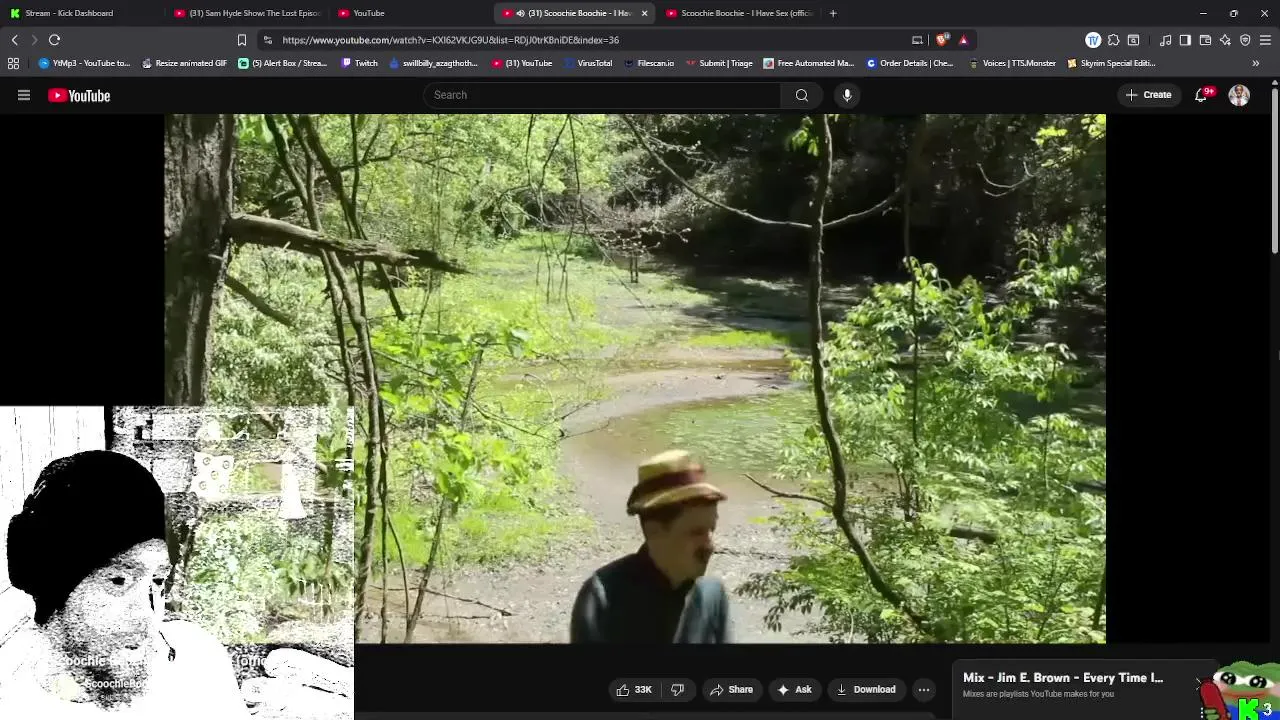Screen dimensions: 1280x720
Task: Switch to Sam Hyde Show tab
Action: [x=246, y=13]
